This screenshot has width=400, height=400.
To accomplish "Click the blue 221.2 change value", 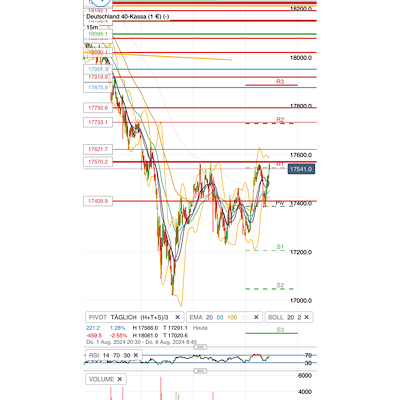I will tap(93, 328).
